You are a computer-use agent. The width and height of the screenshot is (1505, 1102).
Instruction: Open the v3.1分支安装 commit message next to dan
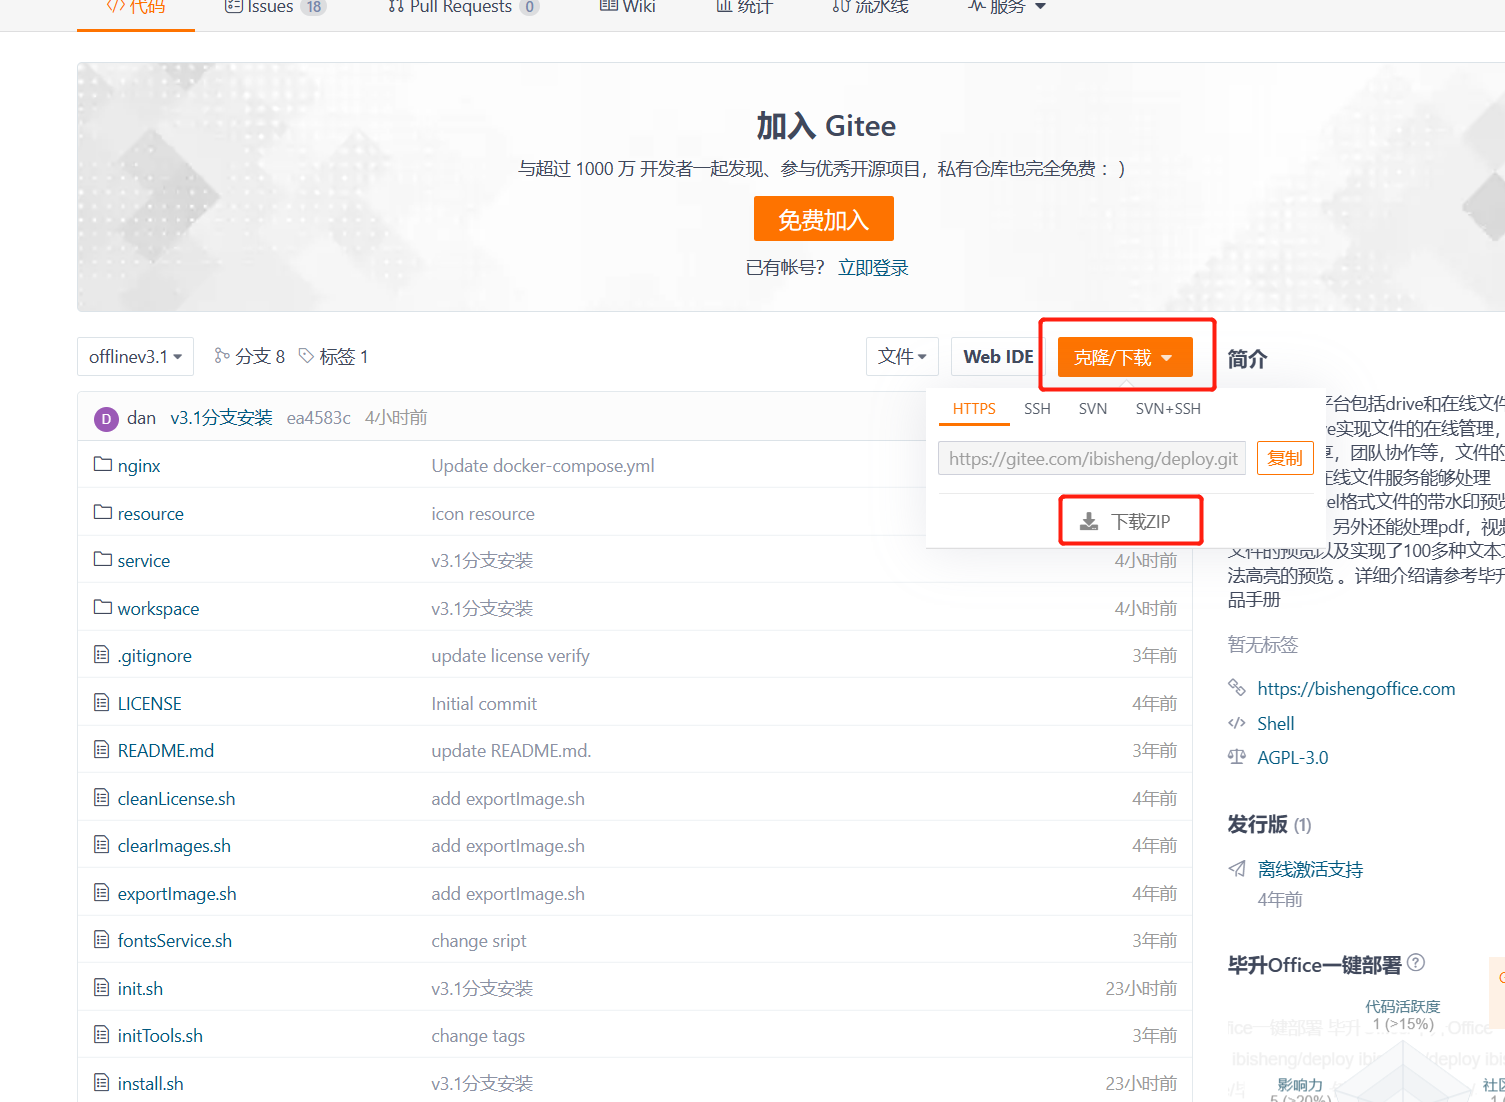pyautogui.click(x=221, y=418)
